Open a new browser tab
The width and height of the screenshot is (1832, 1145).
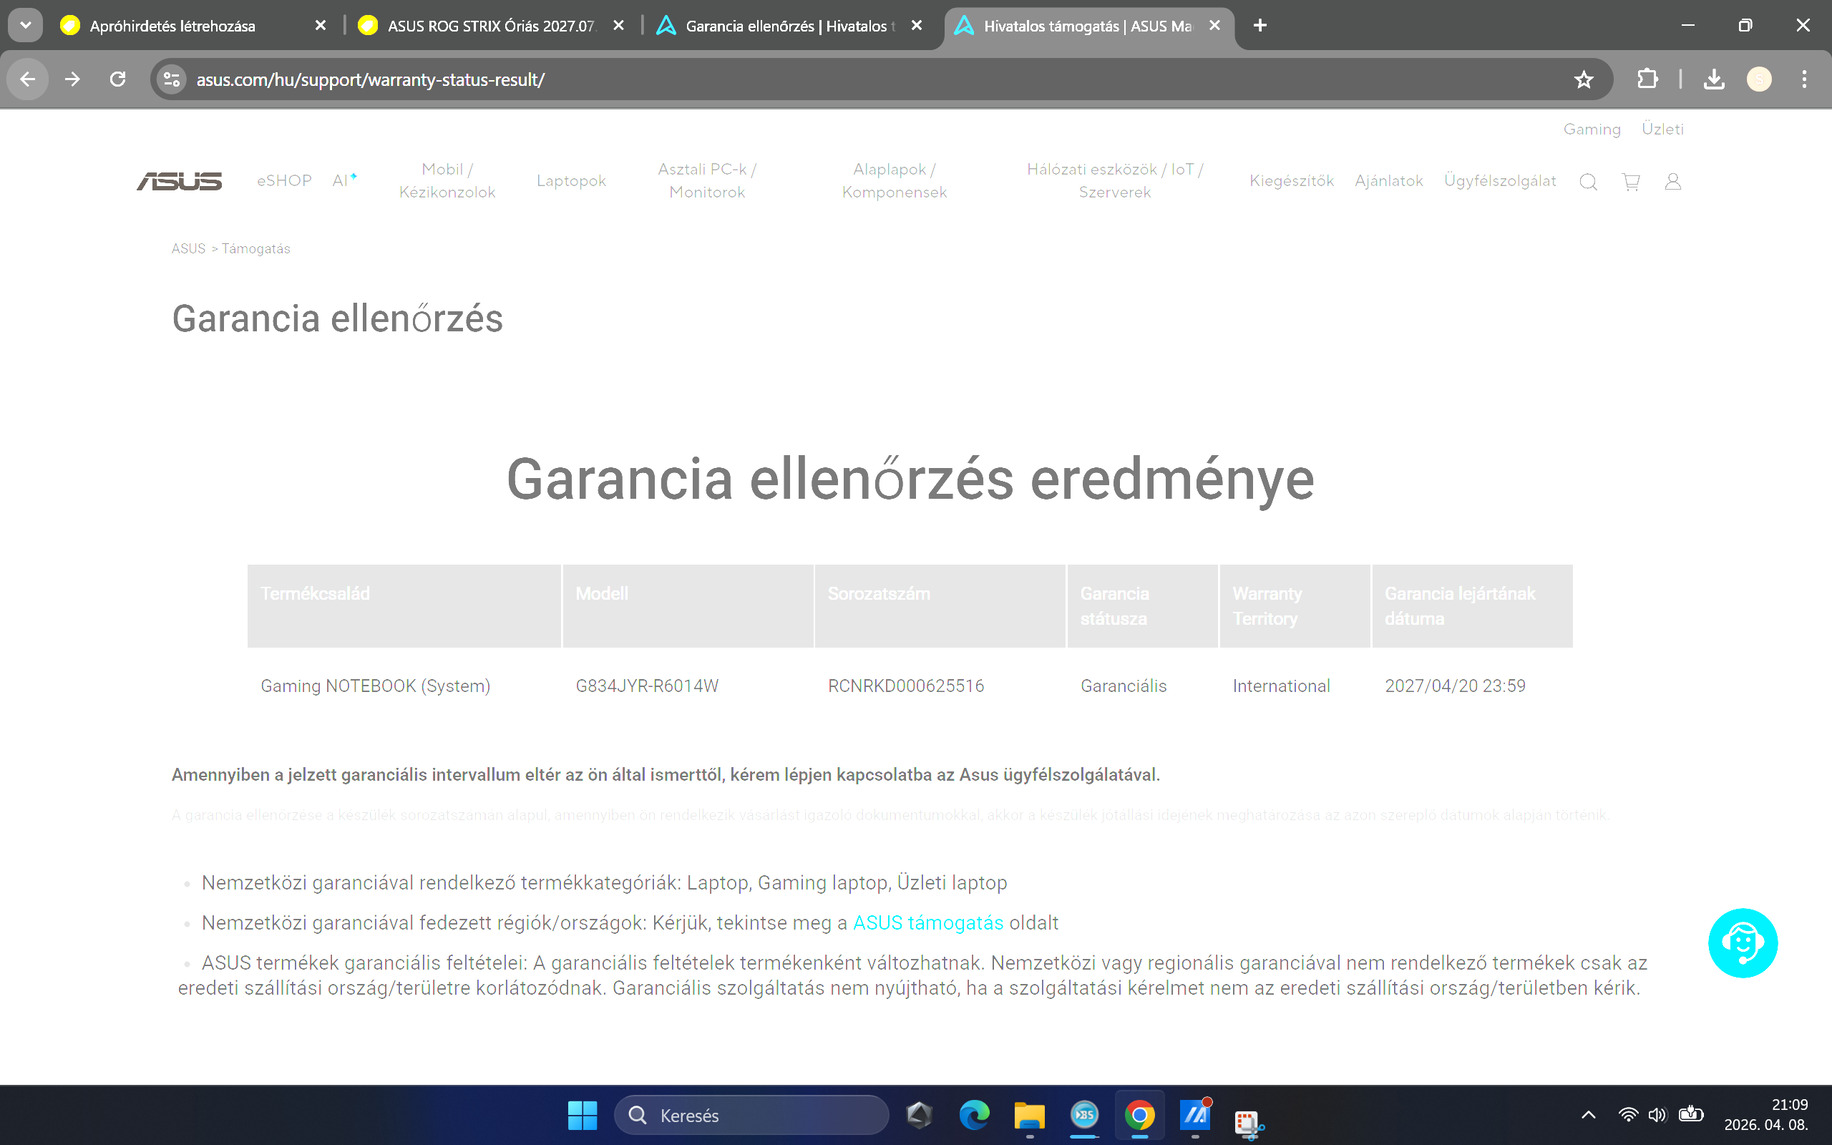pyautogui.click(x=1260, y=25)
